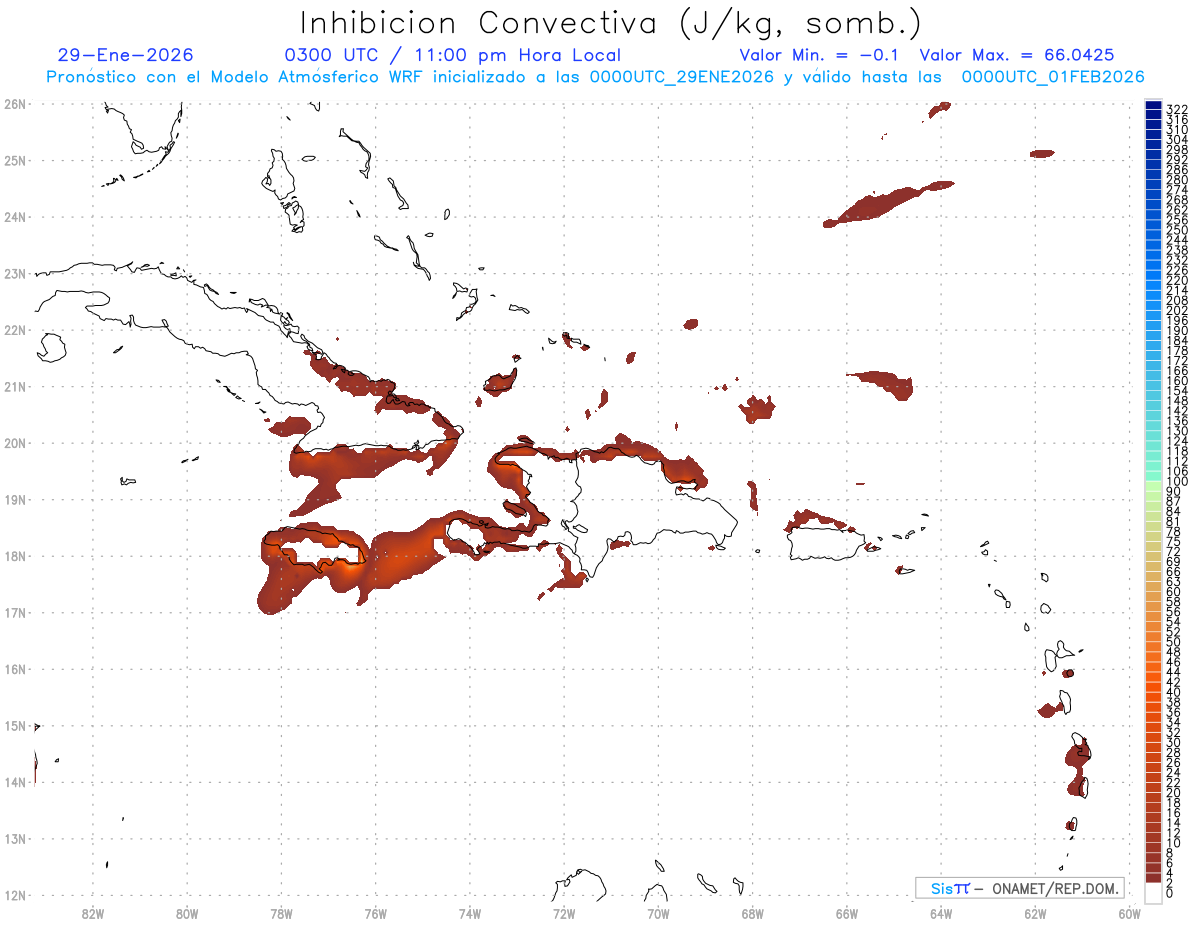Image resolution: width=1200 pixels, height=927 pixels.
Task: Click the '23N' latitude label
Action: coord(14,273)
